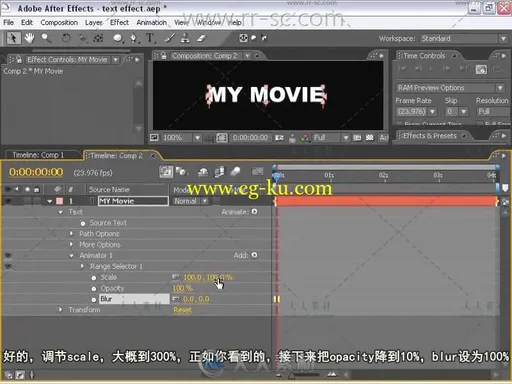
Task: Select the Selection arrow tool
Action: [14, 38]
